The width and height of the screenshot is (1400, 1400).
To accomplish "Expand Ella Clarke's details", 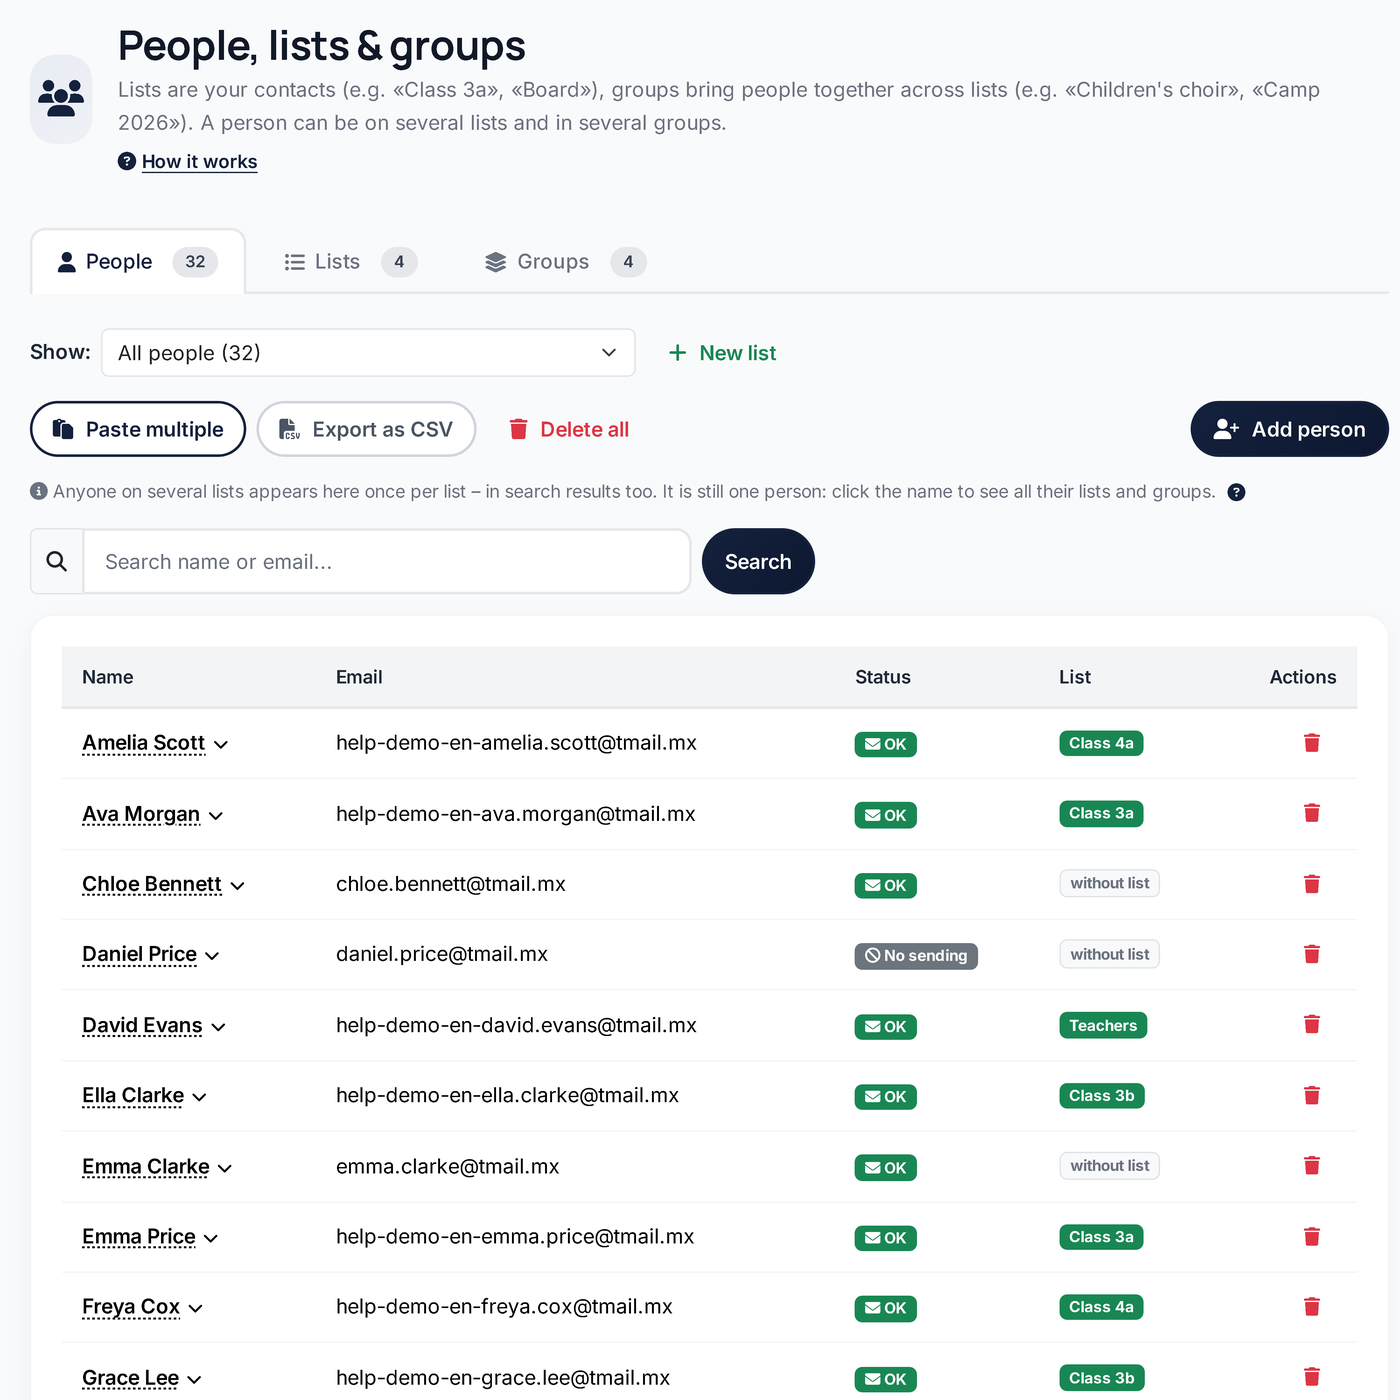I will (199, 1097).
